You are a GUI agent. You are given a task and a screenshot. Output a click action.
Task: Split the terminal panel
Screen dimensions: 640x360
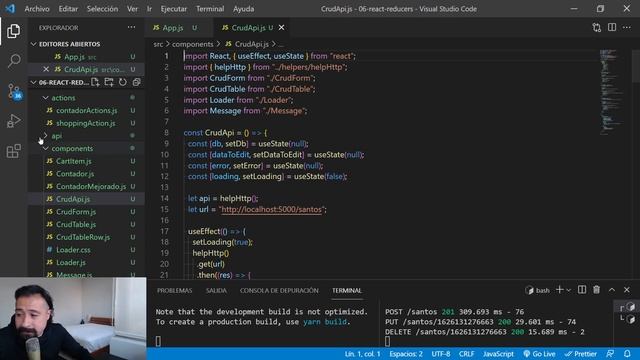coord(582,290)
